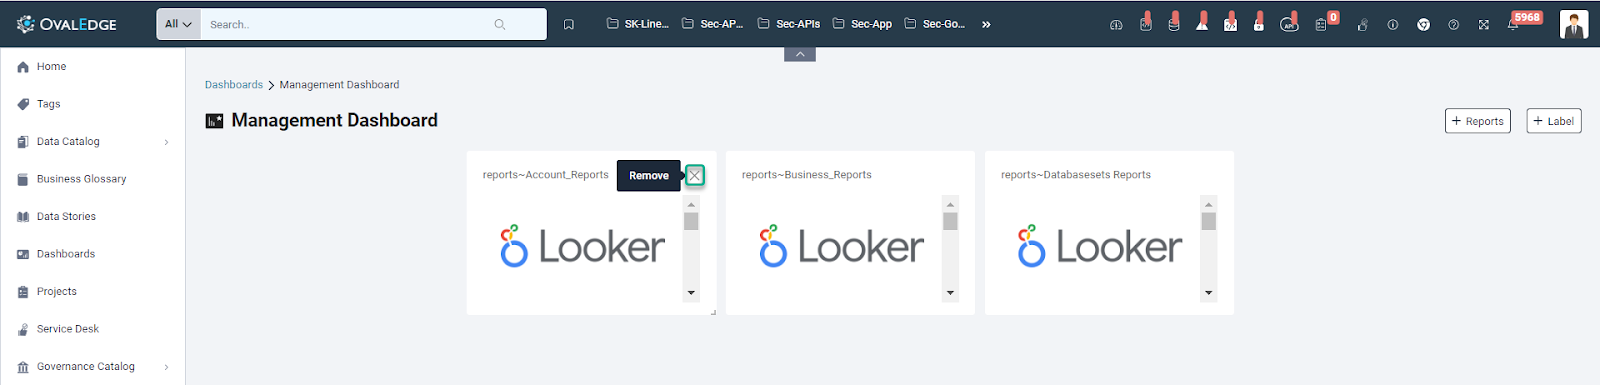Viewport: 1600px width, 385px height.
Task: Open the help question mark icon
Action: pos(1453,25)
